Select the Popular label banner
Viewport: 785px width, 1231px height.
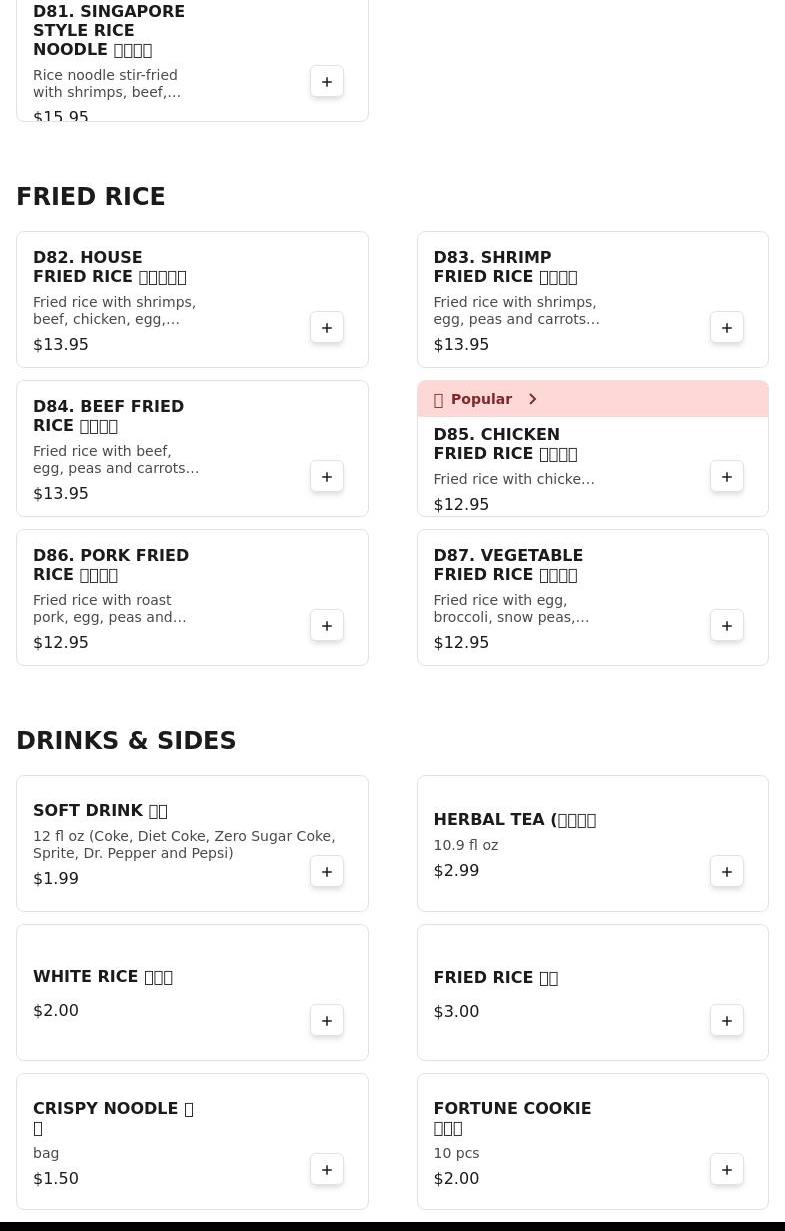tap(481, 399)
